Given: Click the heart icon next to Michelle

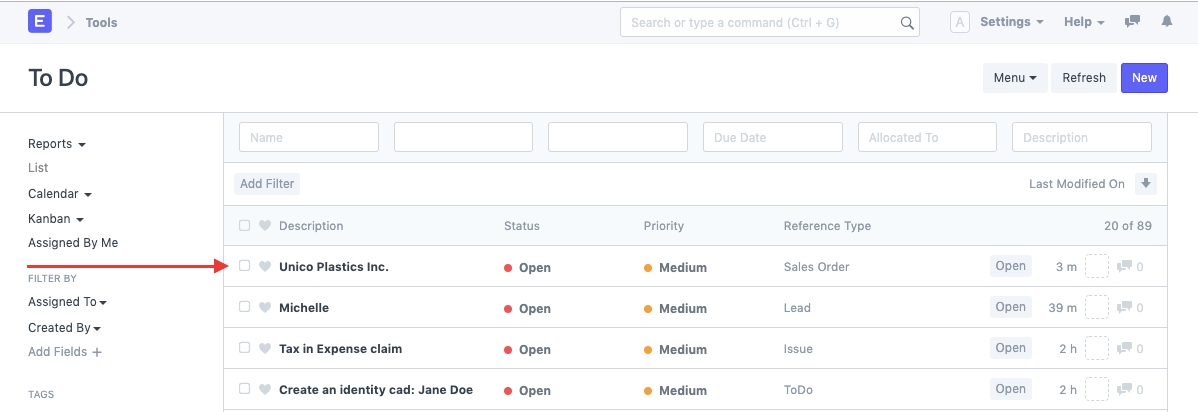Looking at the screenshot, I should (265, 308).
